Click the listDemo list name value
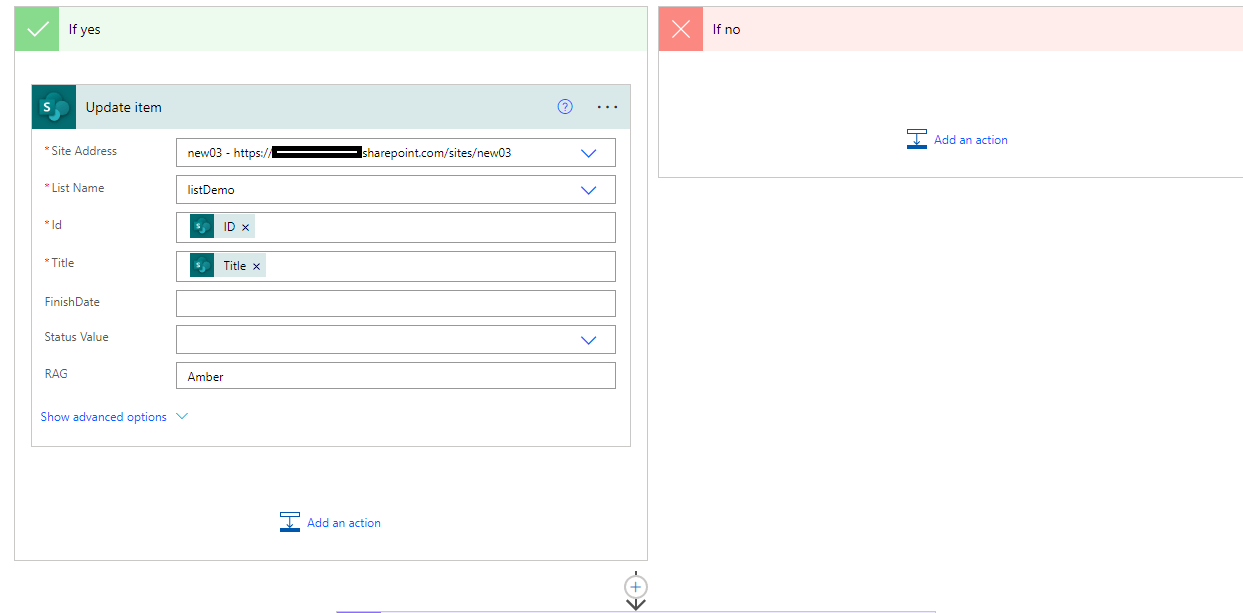 211,189
